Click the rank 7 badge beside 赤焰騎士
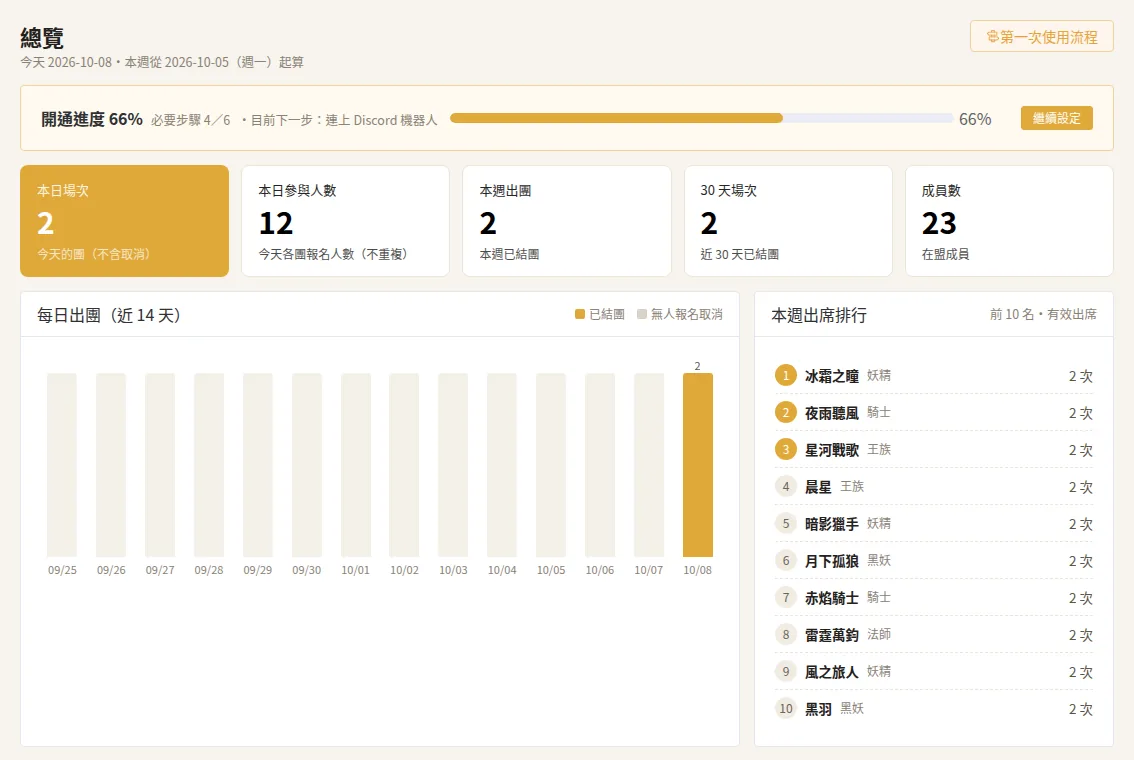Screen dimensions: 1134x760 point(785,598)
